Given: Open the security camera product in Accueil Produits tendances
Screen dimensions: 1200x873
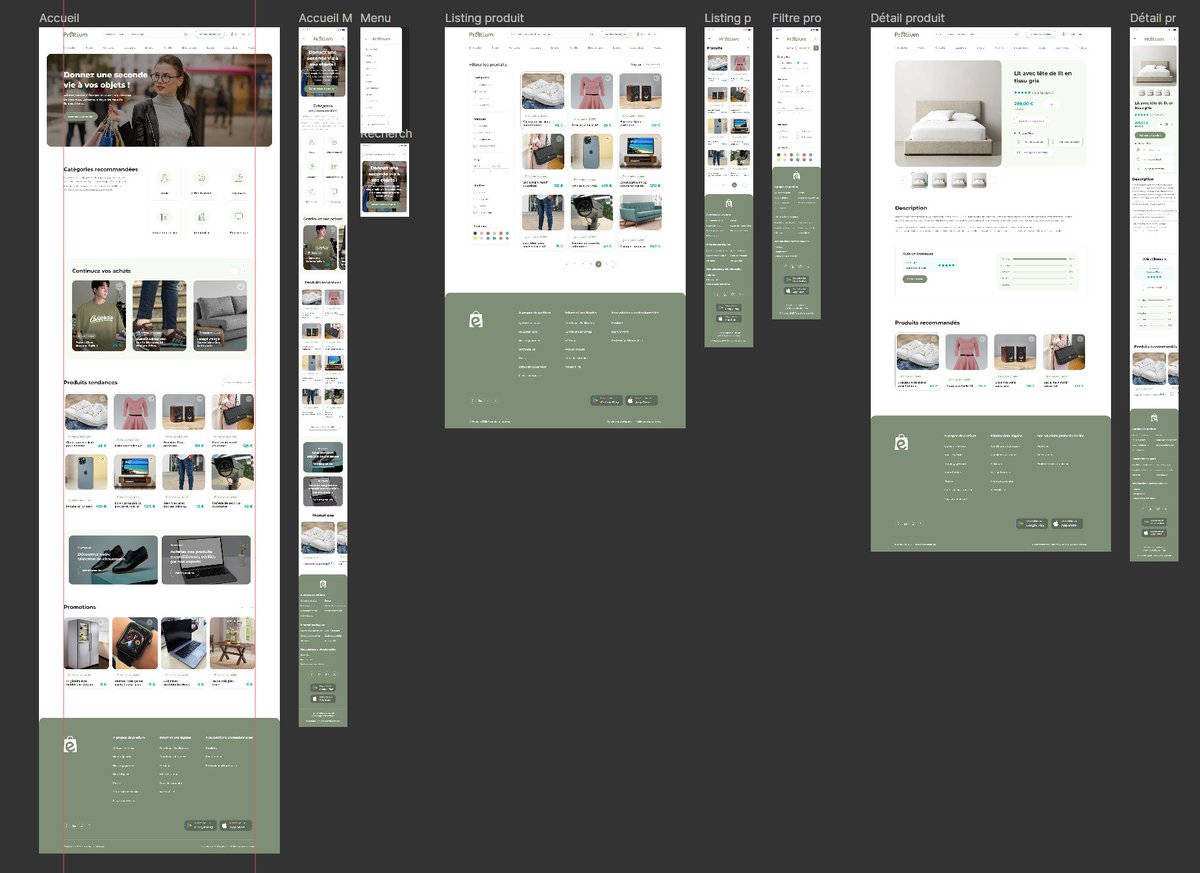Looking at the screenshot, I should (x=232, y=482).
